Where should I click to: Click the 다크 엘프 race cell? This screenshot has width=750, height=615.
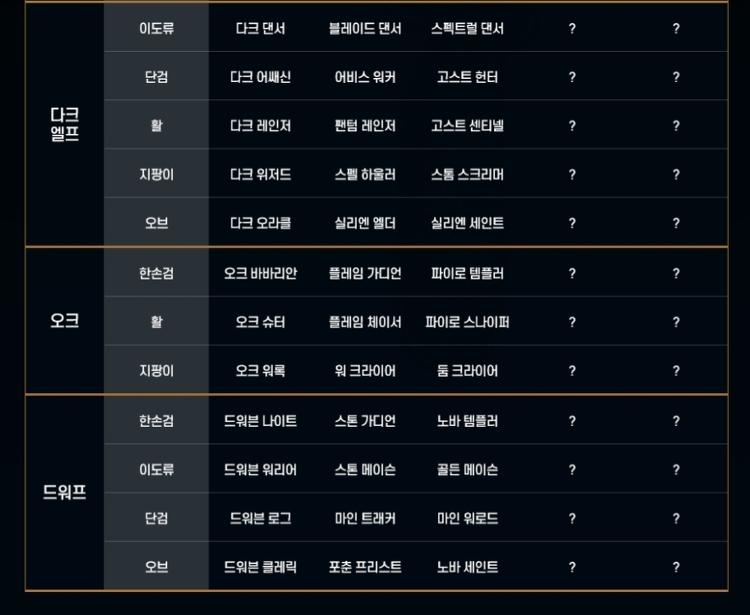pos(64,125)
